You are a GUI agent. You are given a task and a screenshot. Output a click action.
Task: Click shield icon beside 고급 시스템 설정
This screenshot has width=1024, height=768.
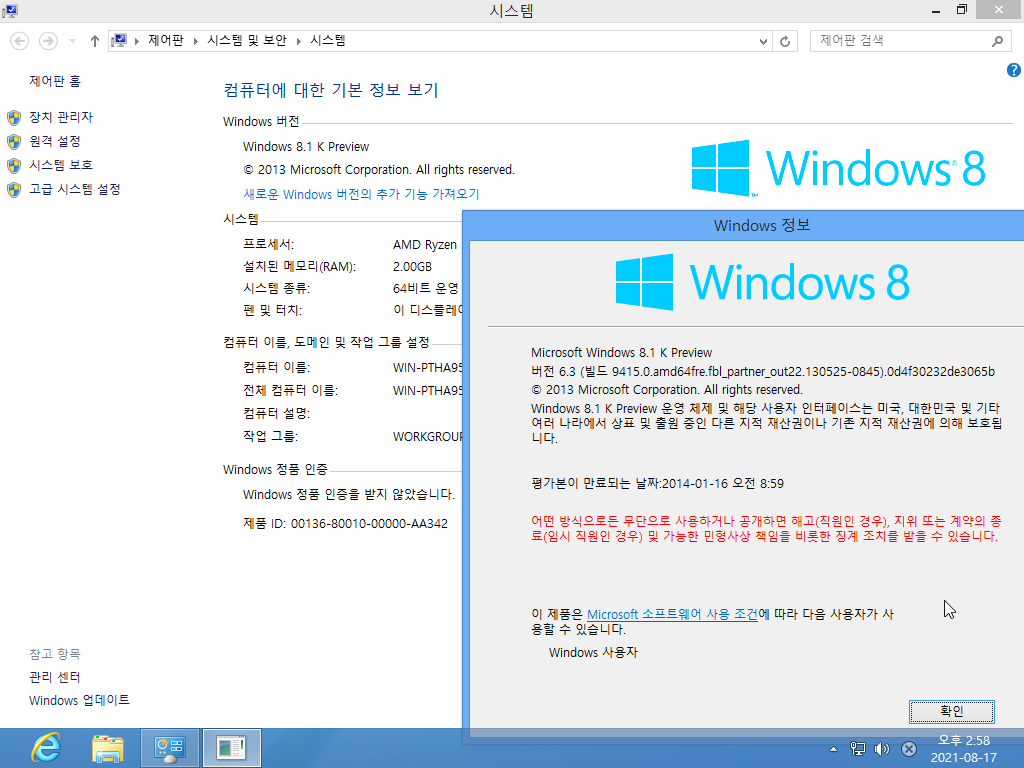click(x=14, y=189)
